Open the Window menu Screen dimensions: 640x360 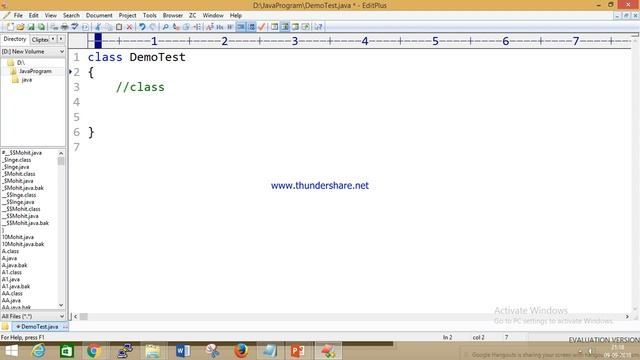(213, 16)
